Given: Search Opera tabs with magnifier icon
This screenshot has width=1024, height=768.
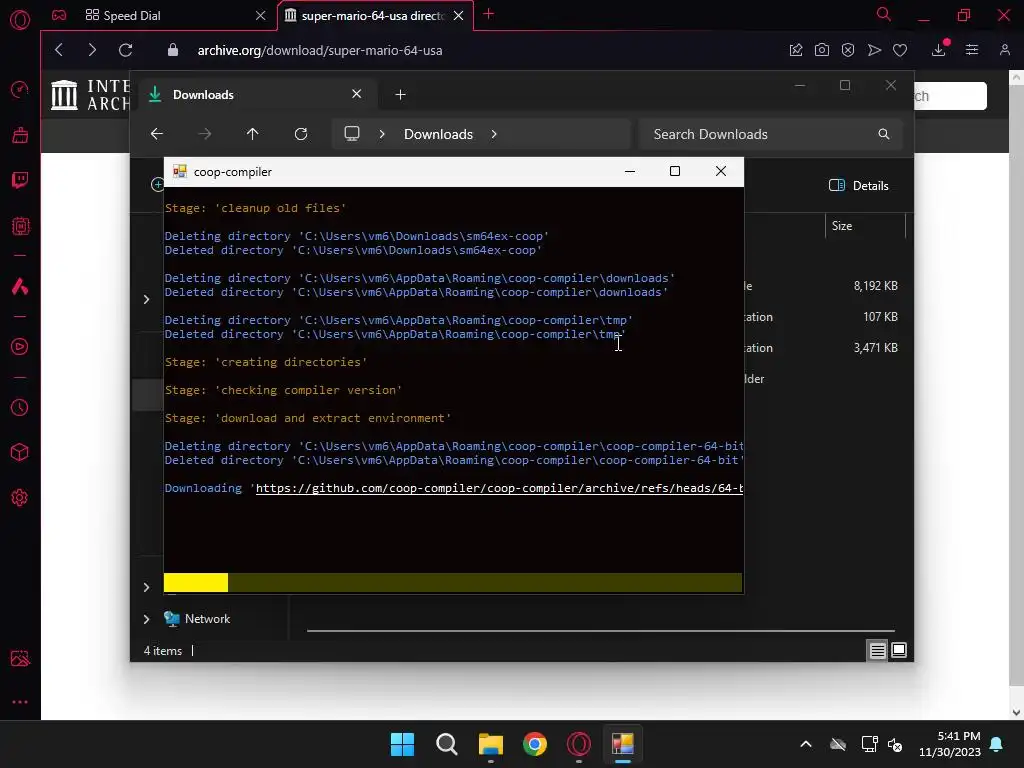Looking at the screenshot, I should pyautogui.click(x=883, y=14).
